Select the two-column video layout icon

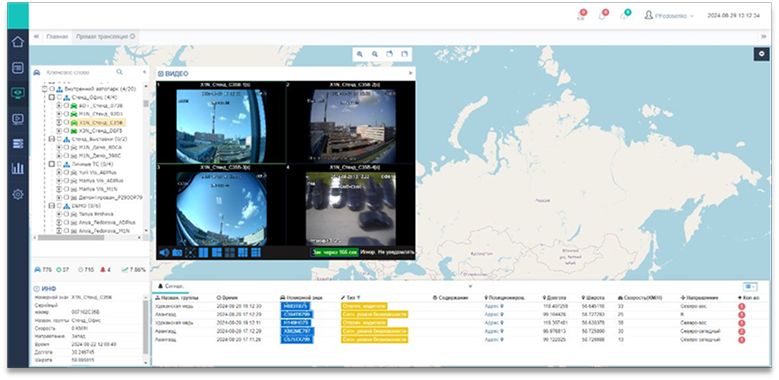(203, 252)
